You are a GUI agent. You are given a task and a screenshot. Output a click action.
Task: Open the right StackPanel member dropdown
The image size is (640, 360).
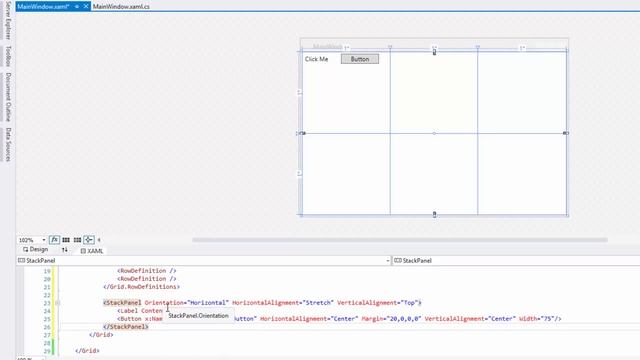516,260
